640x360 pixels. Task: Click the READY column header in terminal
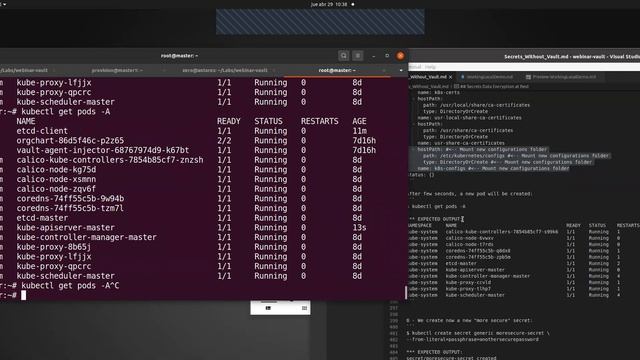[229, 121]
